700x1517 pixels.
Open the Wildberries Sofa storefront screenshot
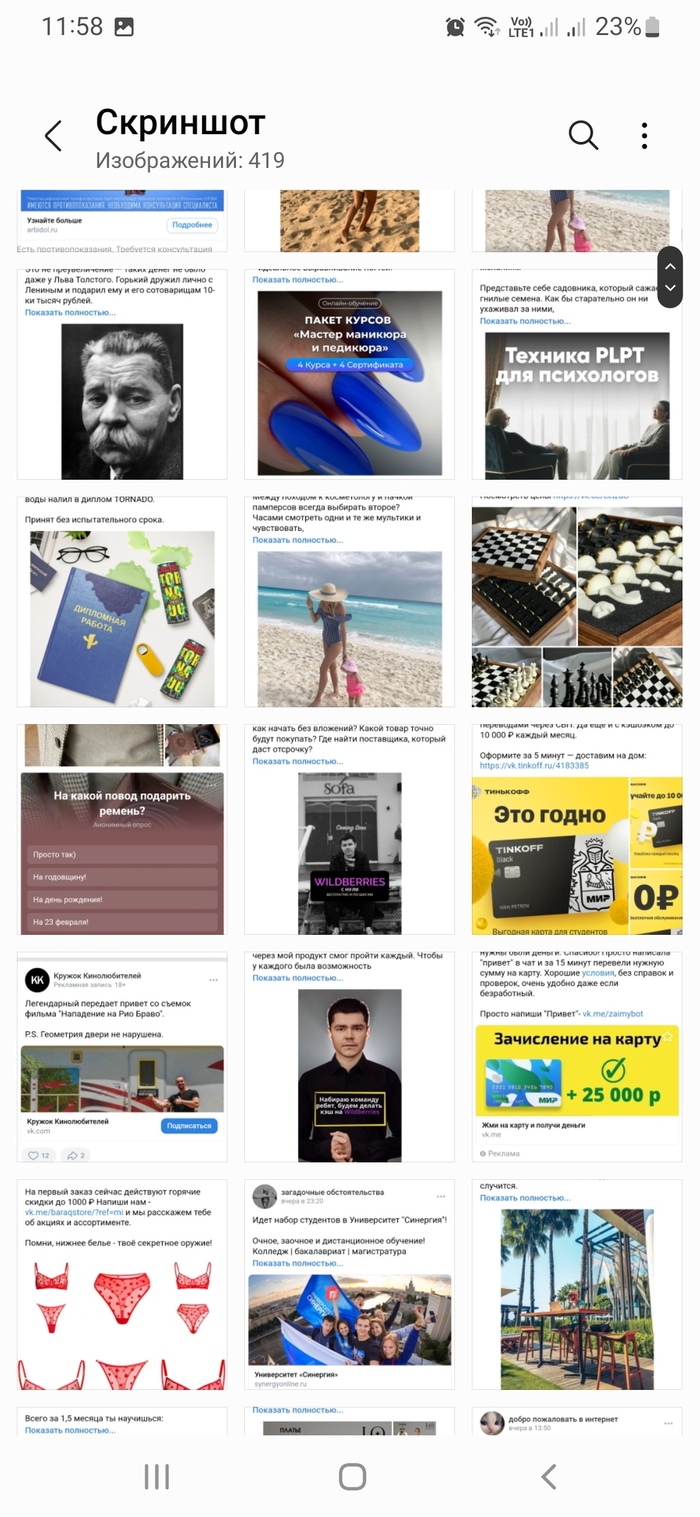(350, 830)
